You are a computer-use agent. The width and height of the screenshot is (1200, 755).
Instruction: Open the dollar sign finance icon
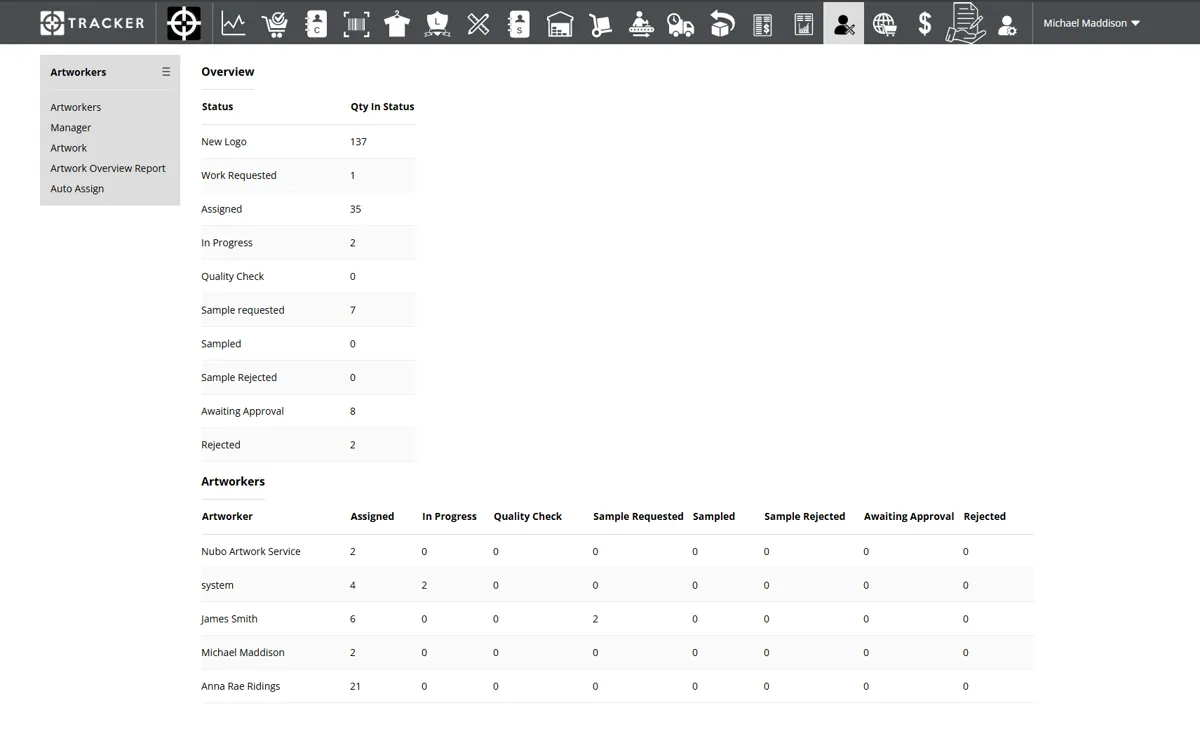pos(925,23)
